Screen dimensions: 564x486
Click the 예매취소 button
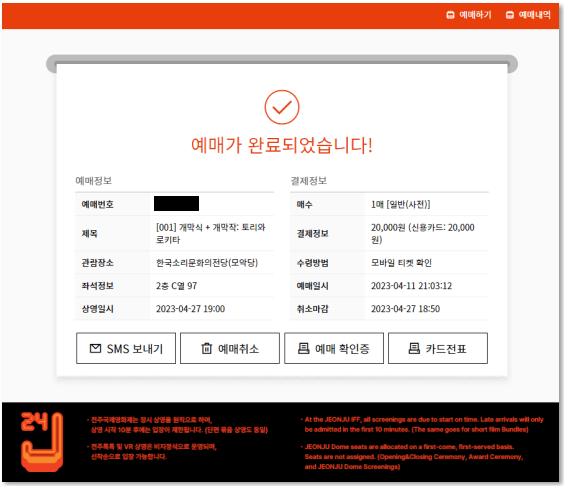[230, 348]
